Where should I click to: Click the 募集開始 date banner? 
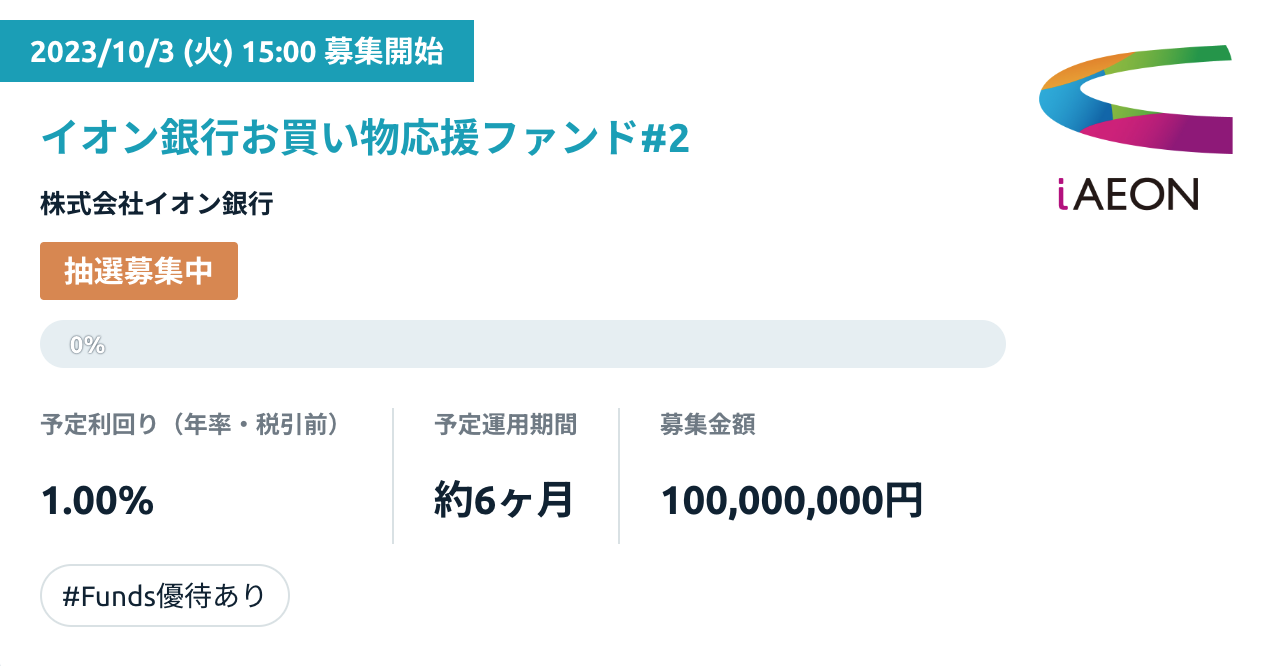coord(237,53)
